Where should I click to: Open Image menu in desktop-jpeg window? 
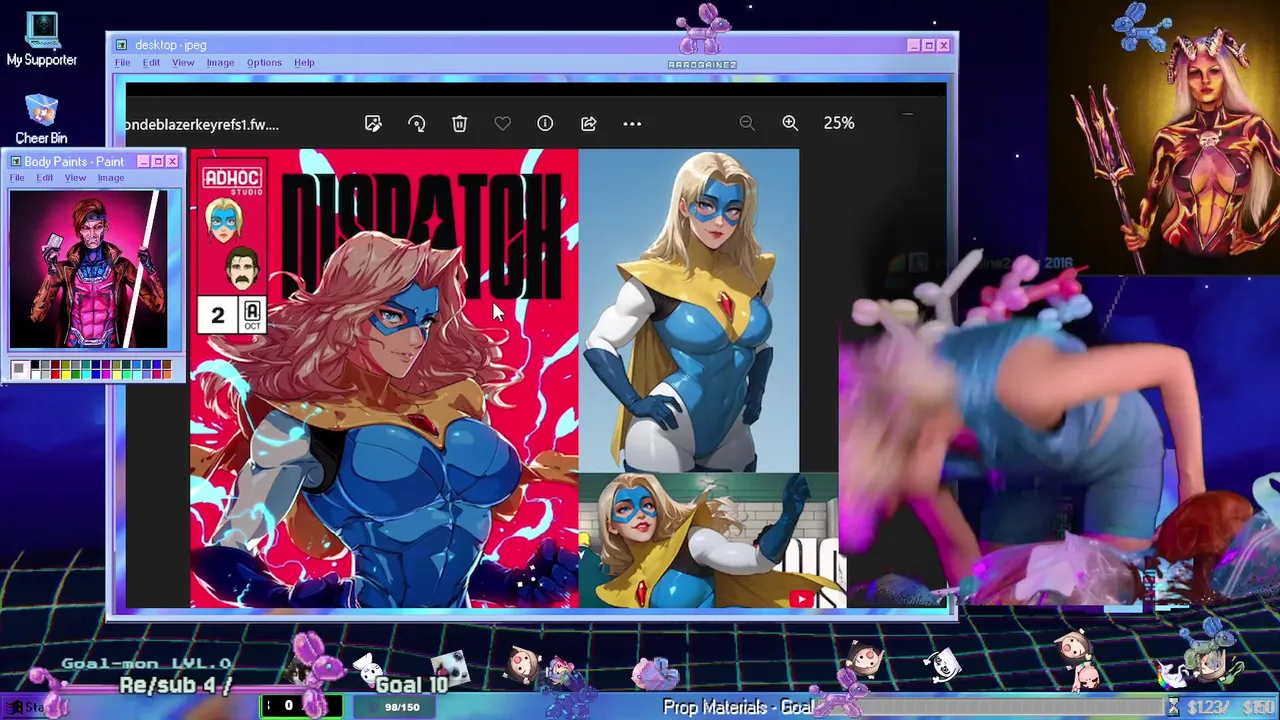click(x=220, y=62)
